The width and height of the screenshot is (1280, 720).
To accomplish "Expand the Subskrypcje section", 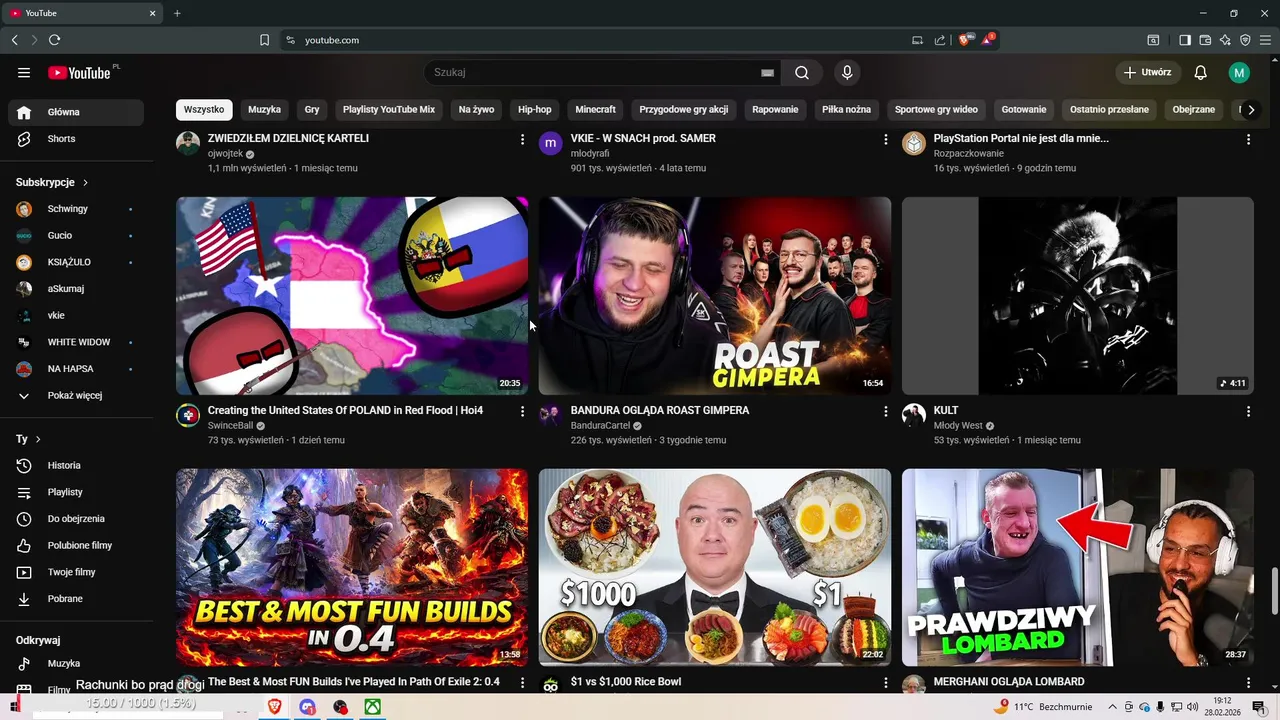I will pyautogui.click(x=52, y=183).
